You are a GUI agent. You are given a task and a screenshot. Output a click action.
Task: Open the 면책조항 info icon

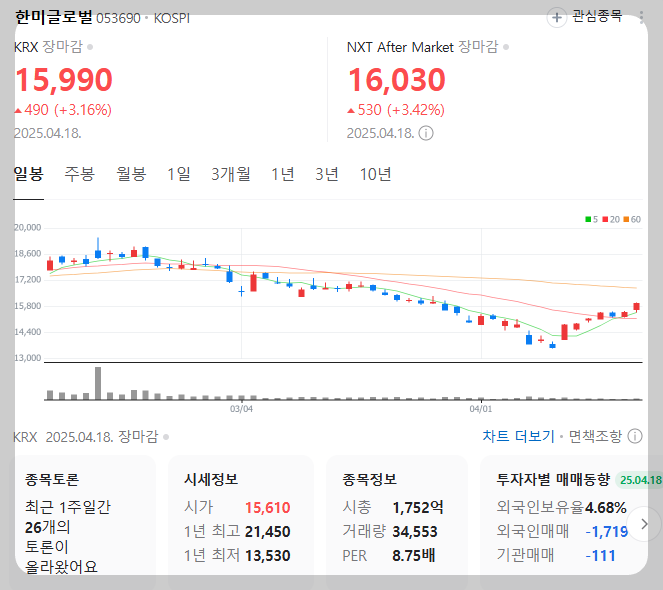[635, 436]
